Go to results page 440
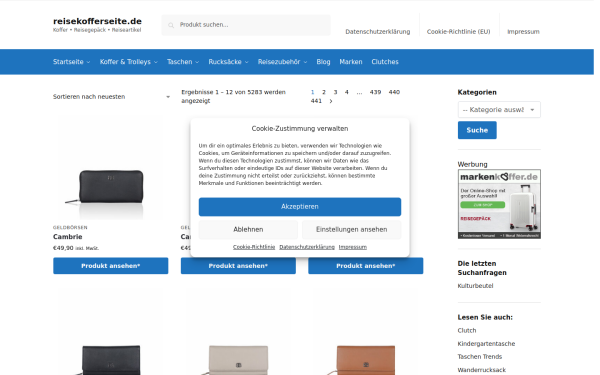Image resolution: width=600 pixels, height=375 pixels. point(394,92)
